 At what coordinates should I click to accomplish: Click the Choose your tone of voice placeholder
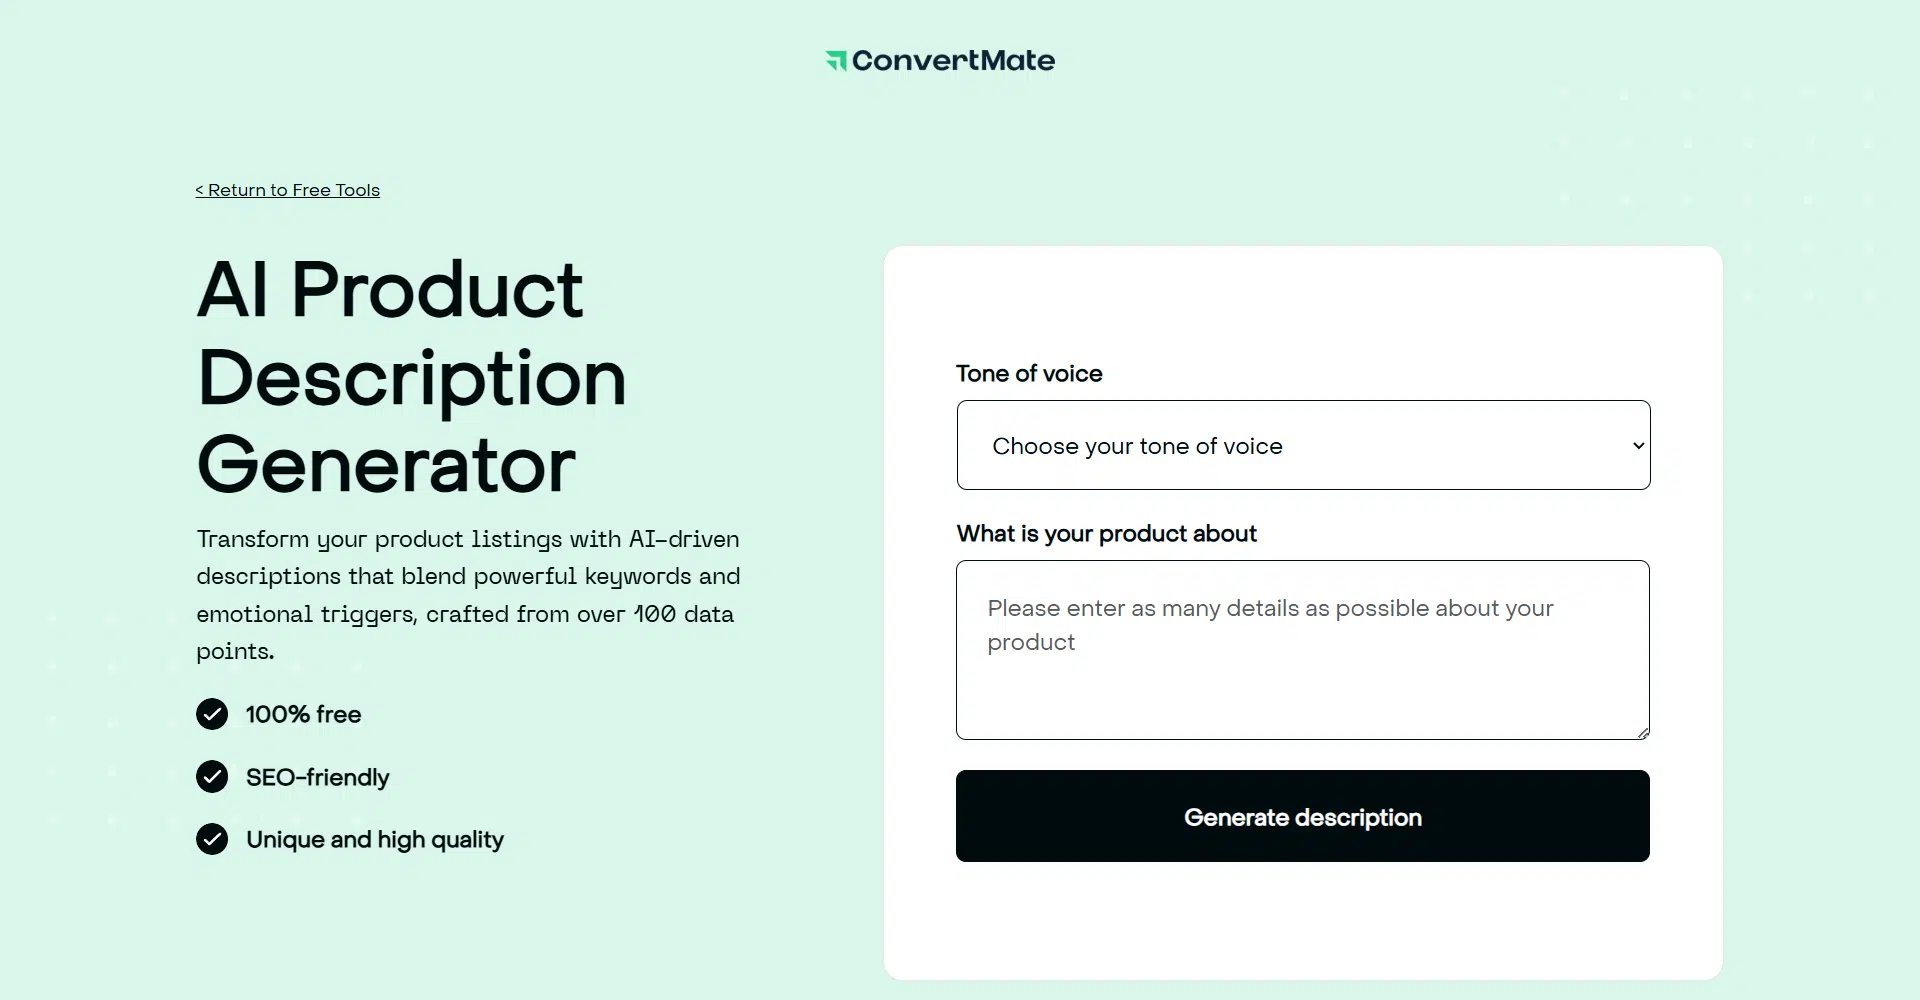tap(1137, 446)
